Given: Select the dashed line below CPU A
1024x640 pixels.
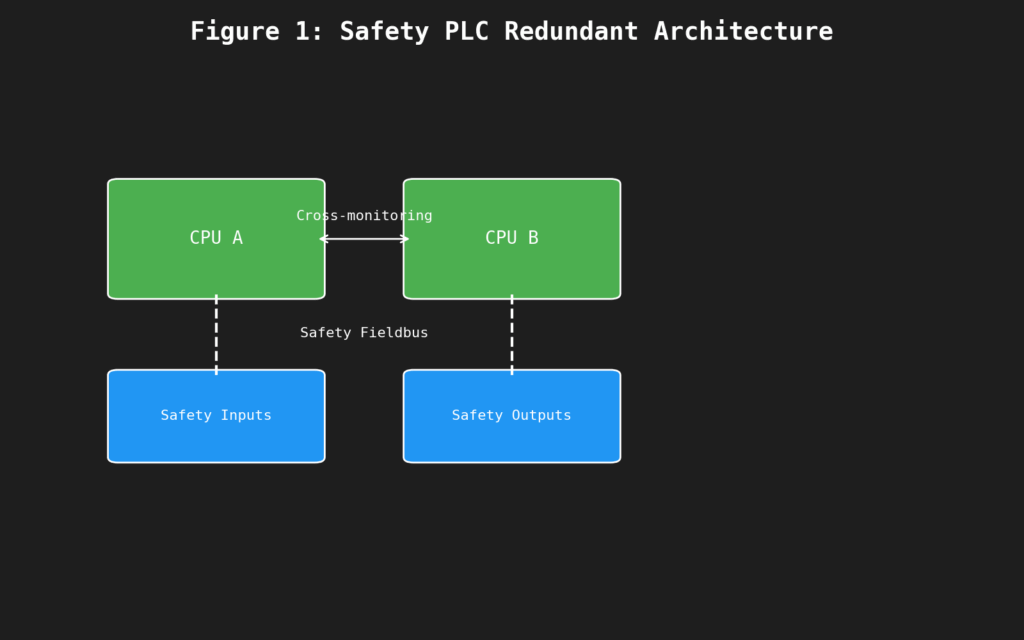Looking at the screenshot, I should 216,333.
